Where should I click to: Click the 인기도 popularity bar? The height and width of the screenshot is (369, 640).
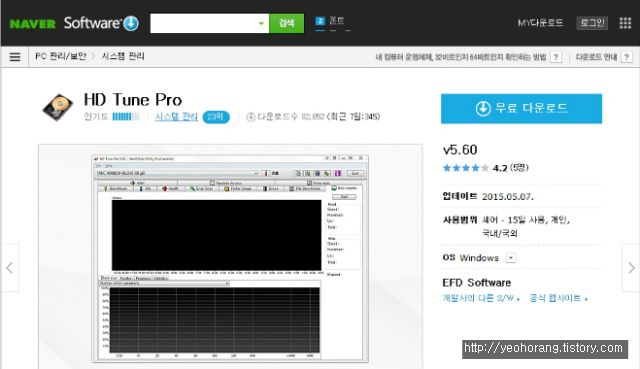point(126,117)
